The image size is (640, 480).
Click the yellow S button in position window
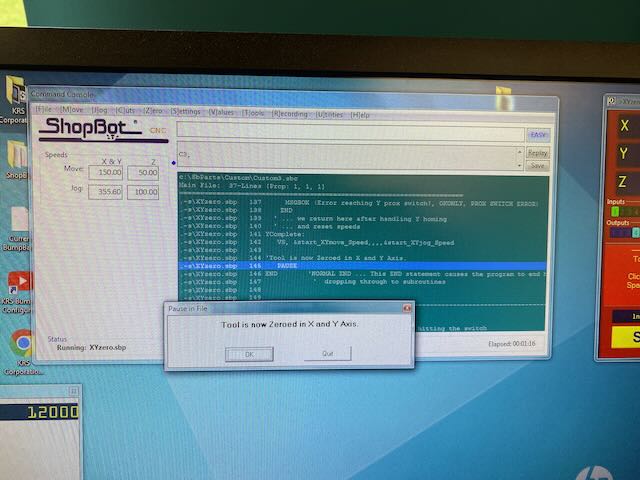(626, 337)
